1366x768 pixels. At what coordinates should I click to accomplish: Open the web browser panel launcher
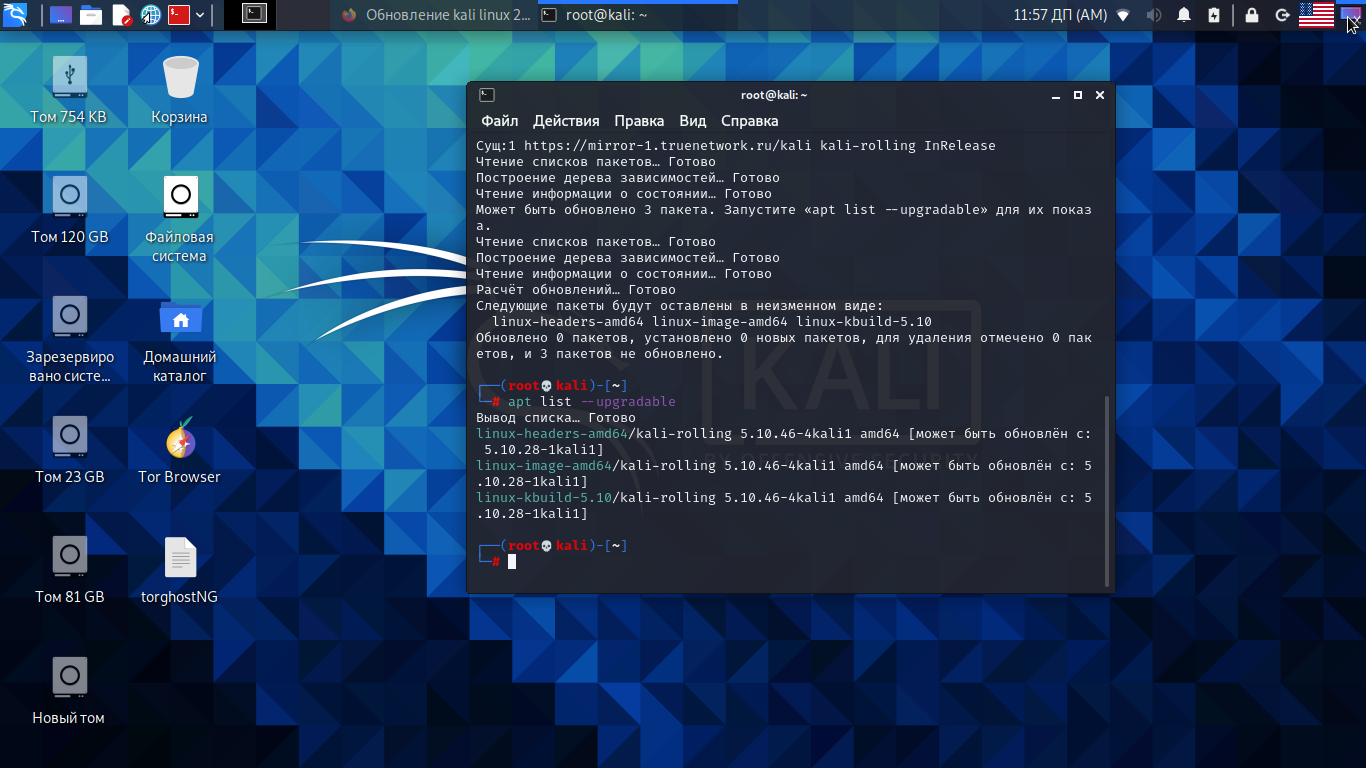[151, 15]
